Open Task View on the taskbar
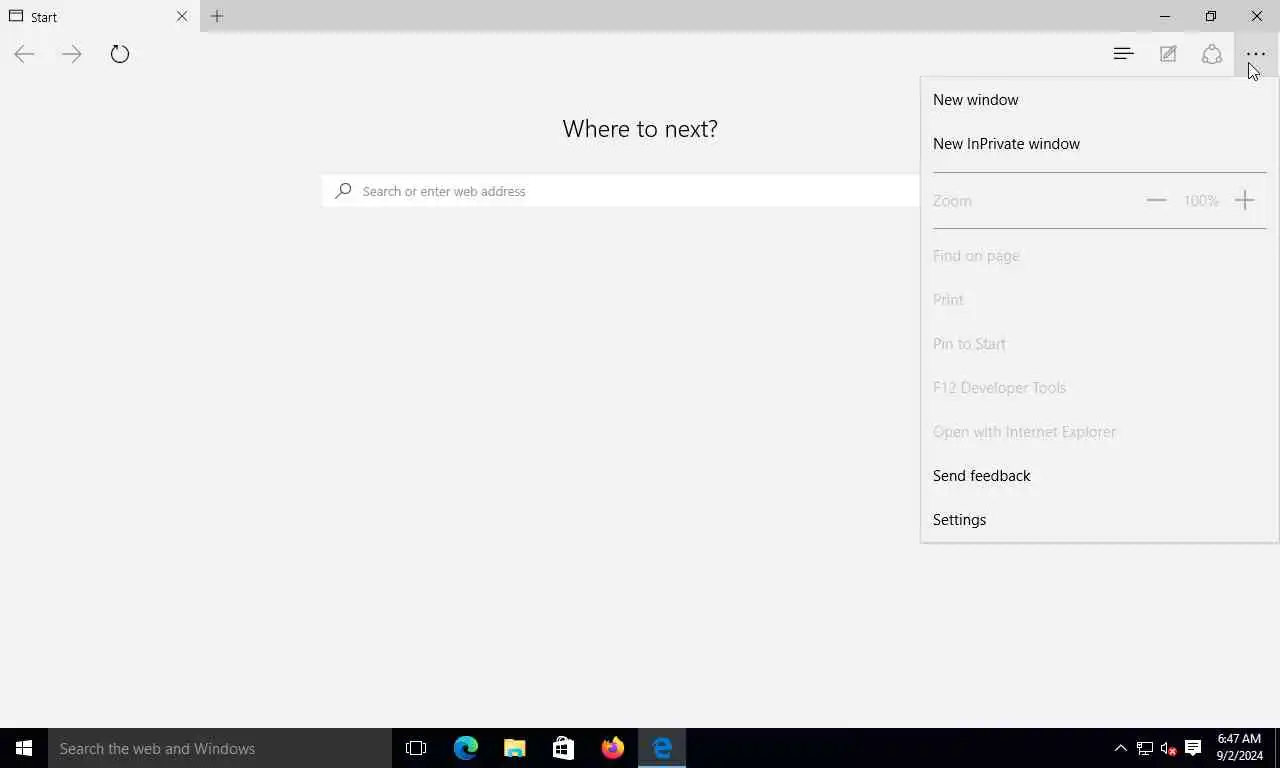 (416, 748)
